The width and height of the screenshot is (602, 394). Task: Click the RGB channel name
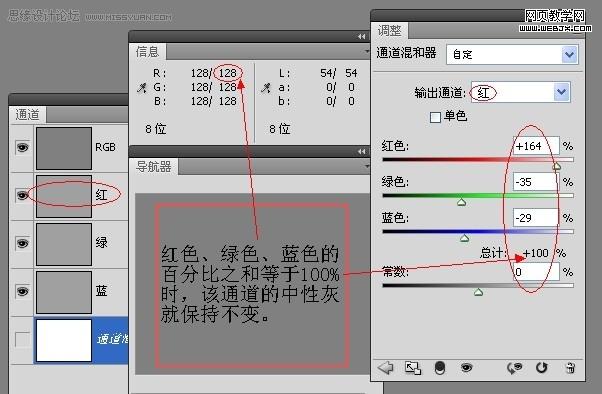(x=105, y=147)
